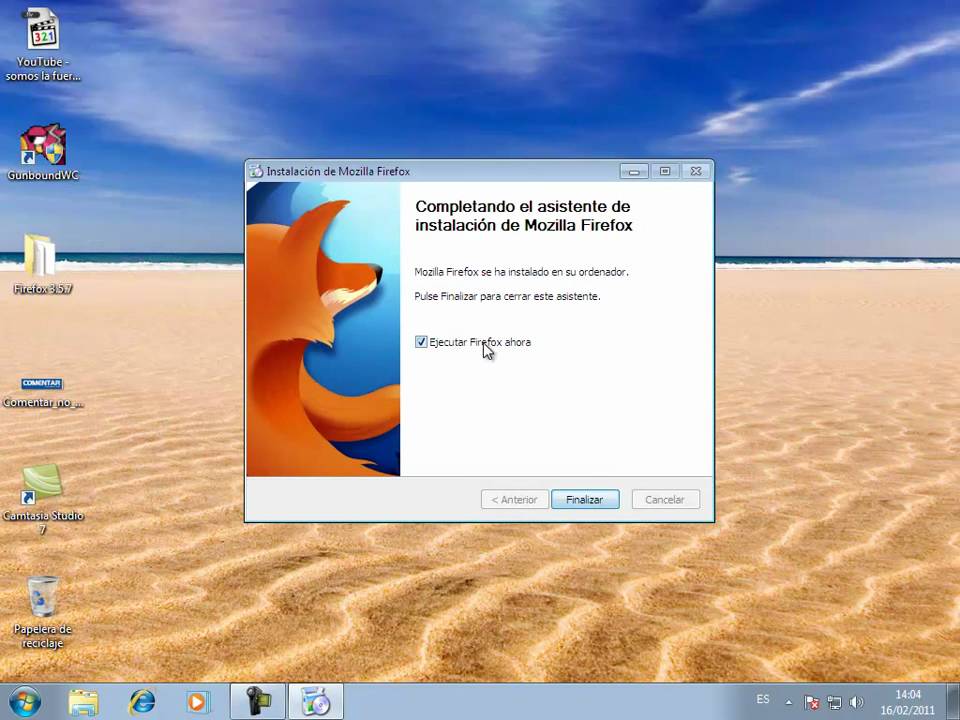Click the Completando el asistente heading
The height and width of the screenshot is (720, 960).
pos(523,216)
